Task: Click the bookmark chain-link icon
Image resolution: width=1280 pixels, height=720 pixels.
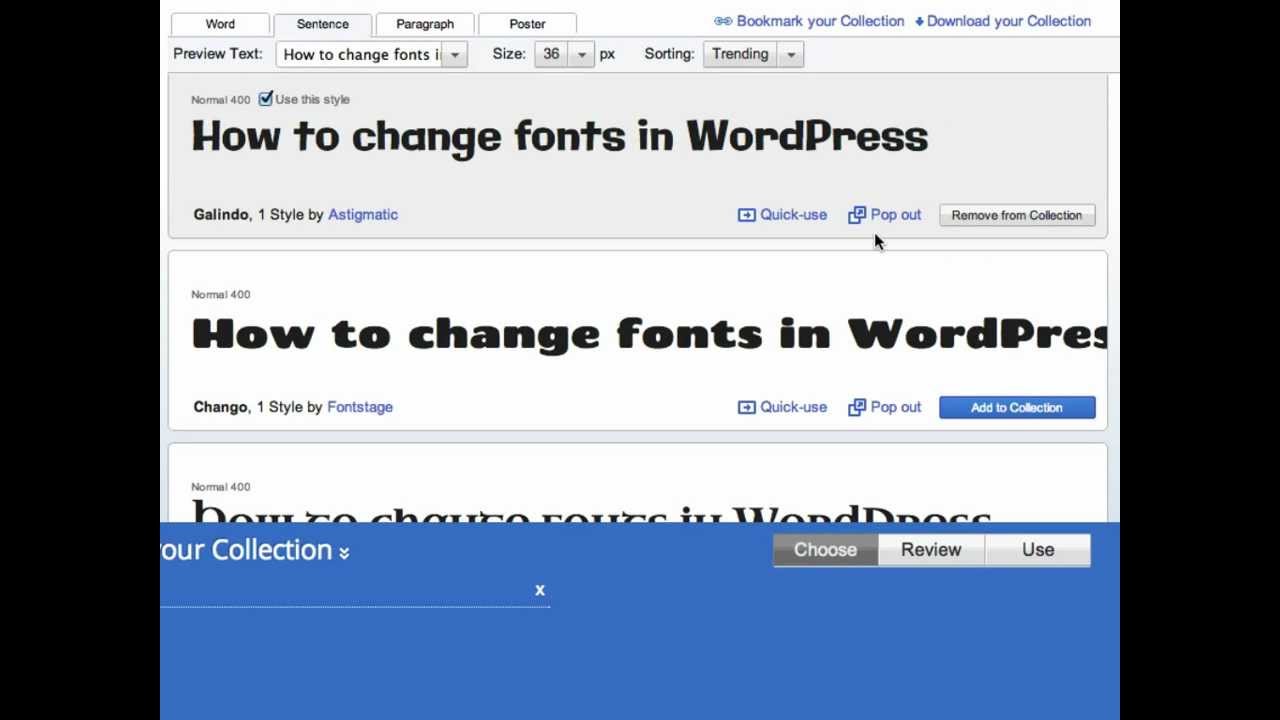Action: coord(723,21)
